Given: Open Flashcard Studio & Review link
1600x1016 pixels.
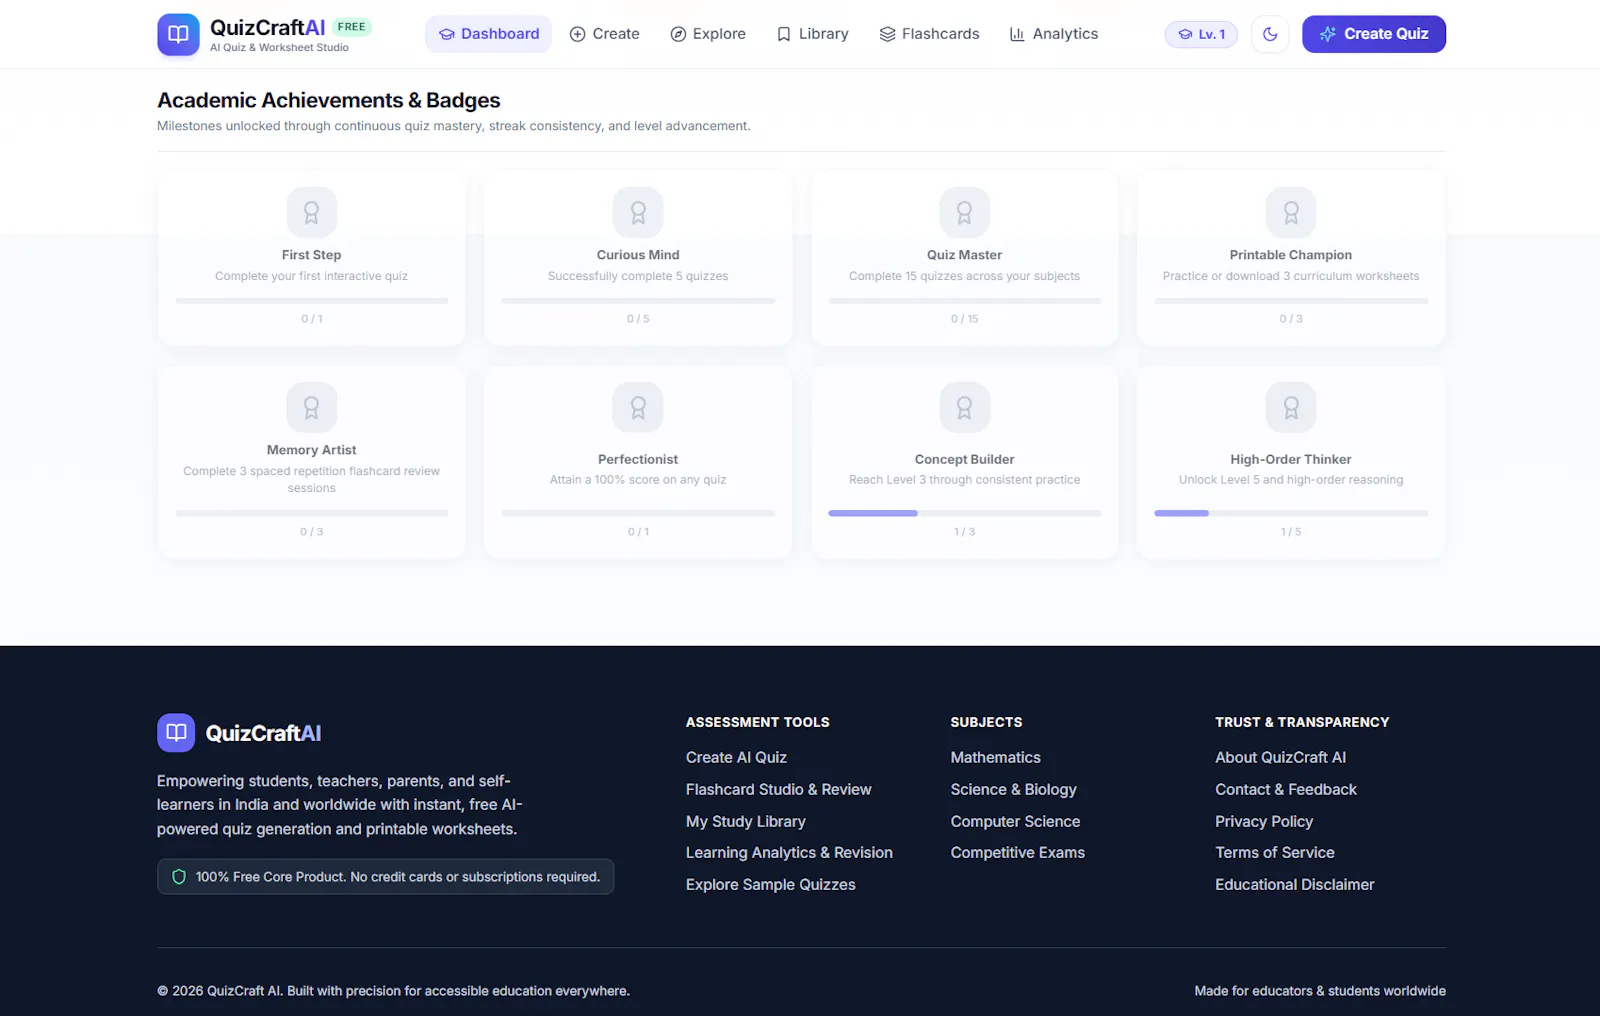Looking at the screenshot, I should pyautogui.click(x=779, y=790).
